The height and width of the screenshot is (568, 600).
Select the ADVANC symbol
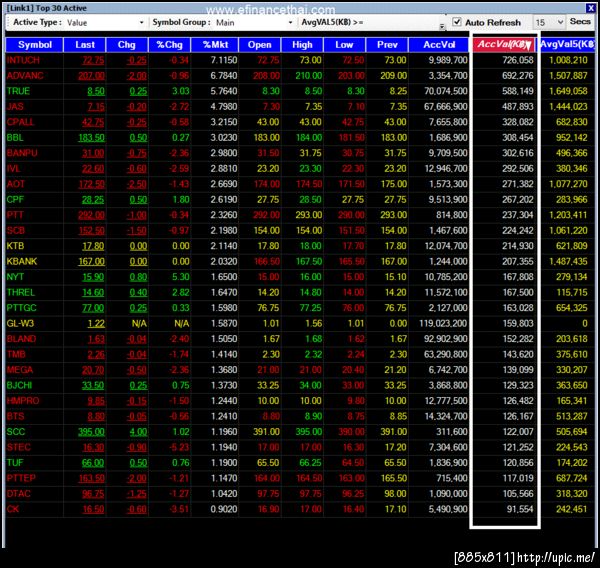[x=25, y=76]
